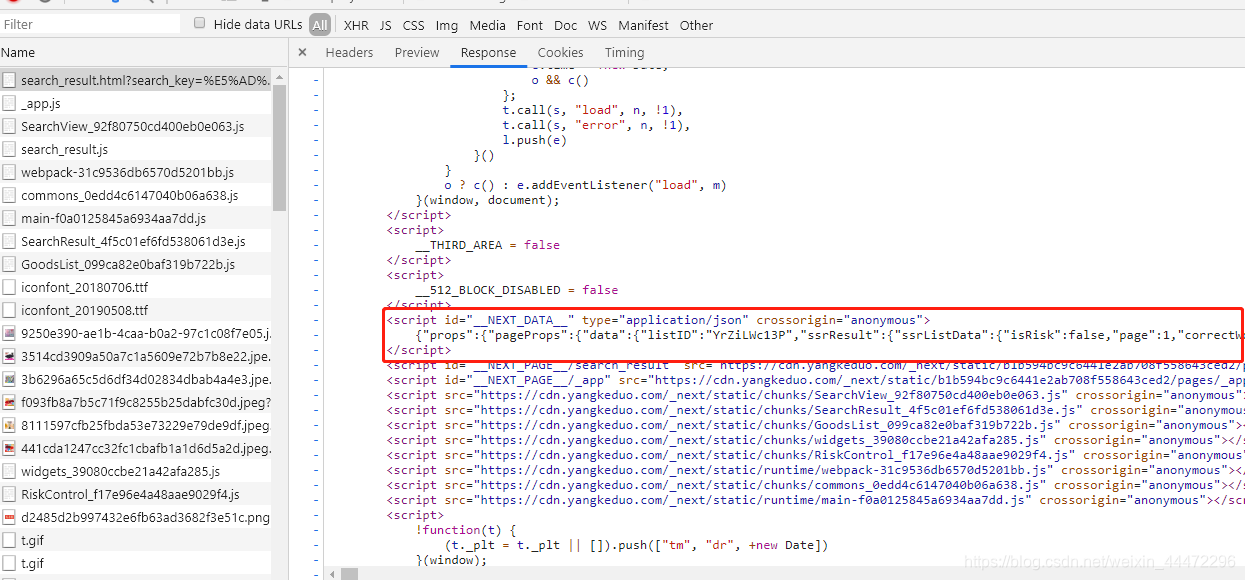Click the }(window, document); code line

[489, 200]
